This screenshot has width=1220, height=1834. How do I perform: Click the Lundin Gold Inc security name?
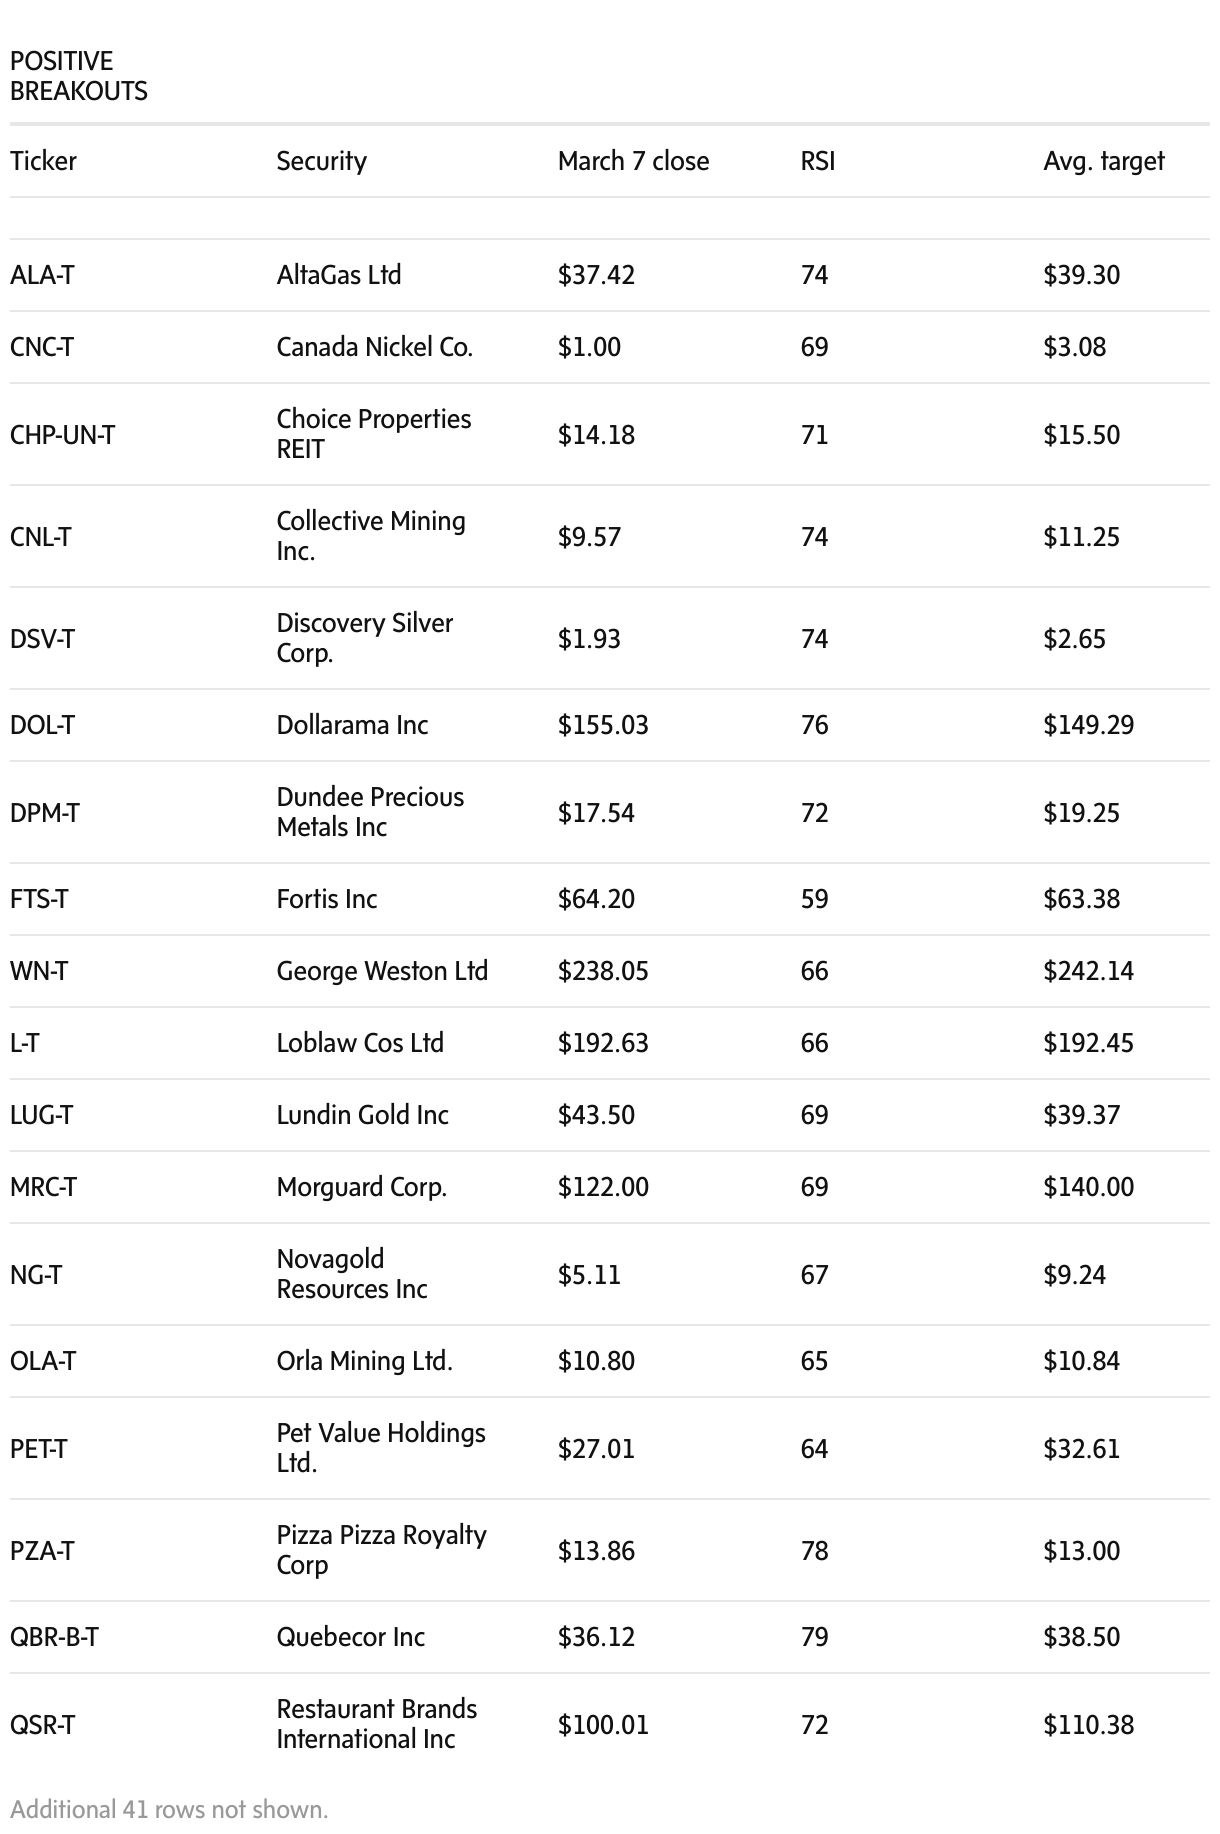(x=362, y=1115)
